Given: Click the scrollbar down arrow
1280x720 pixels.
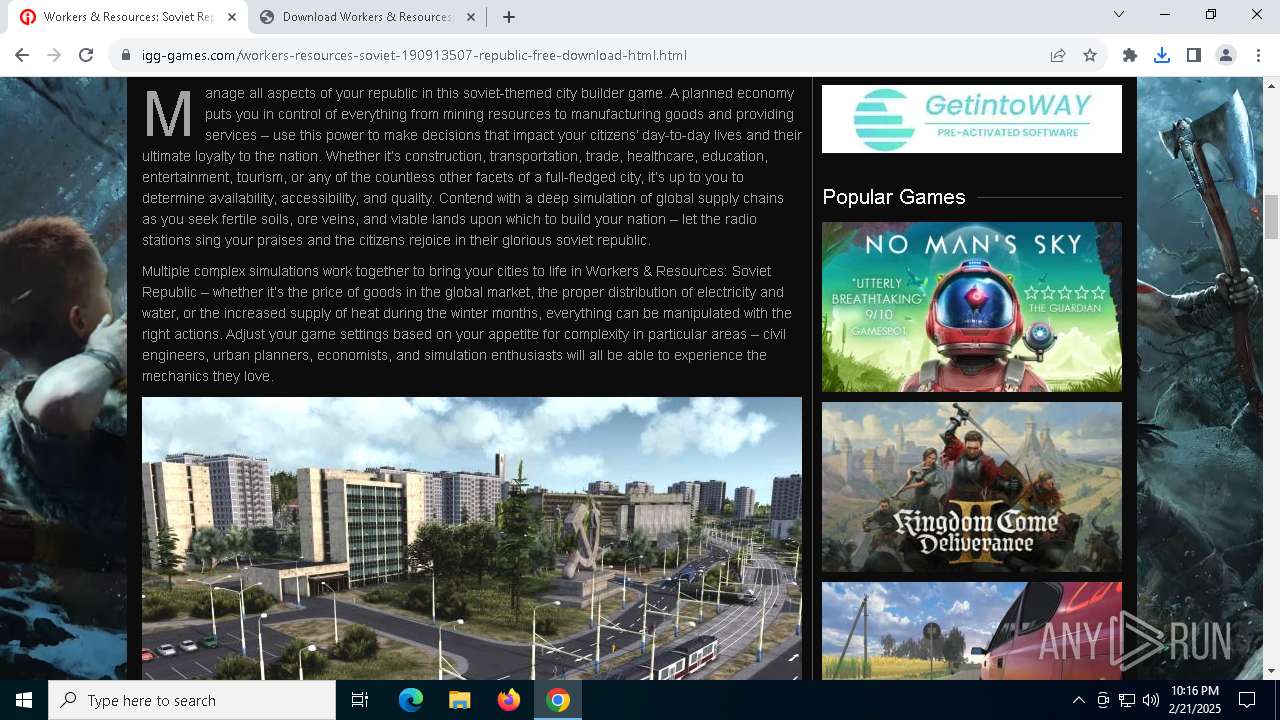Looking at the screenshot, I should [1272, 671].
